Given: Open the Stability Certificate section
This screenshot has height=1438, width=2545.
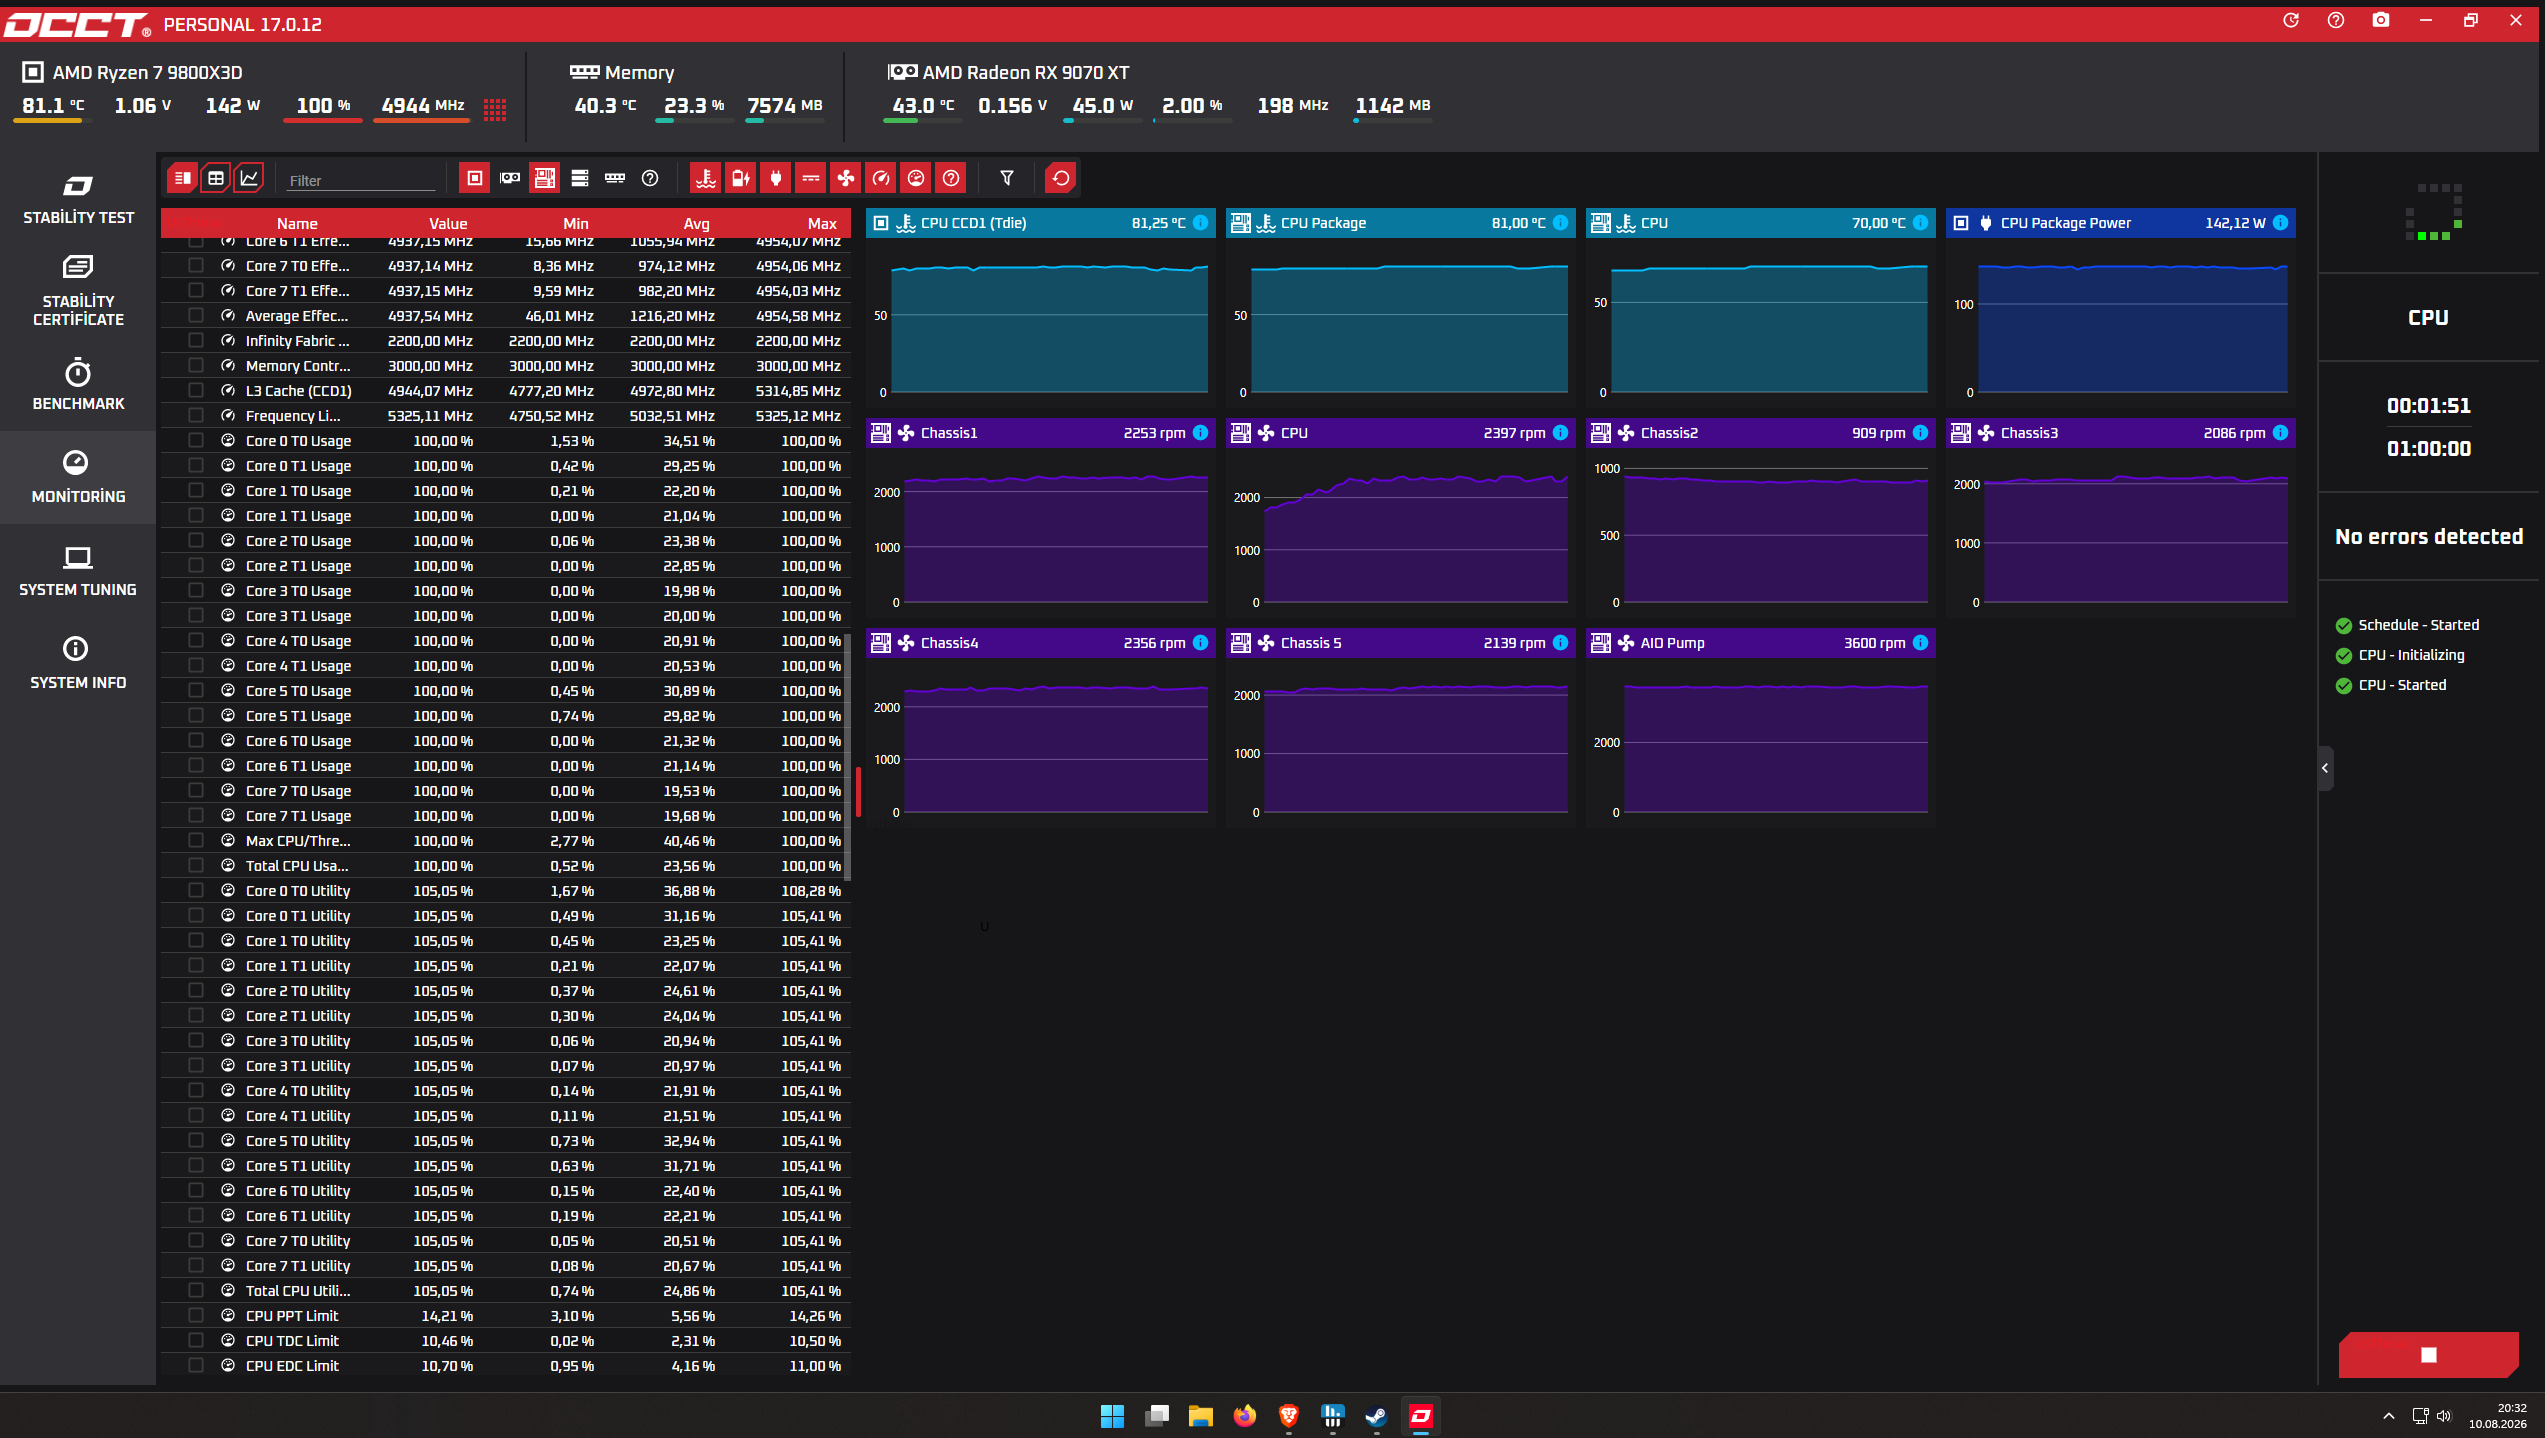Looking at the screenshot, I should point(78,291).
